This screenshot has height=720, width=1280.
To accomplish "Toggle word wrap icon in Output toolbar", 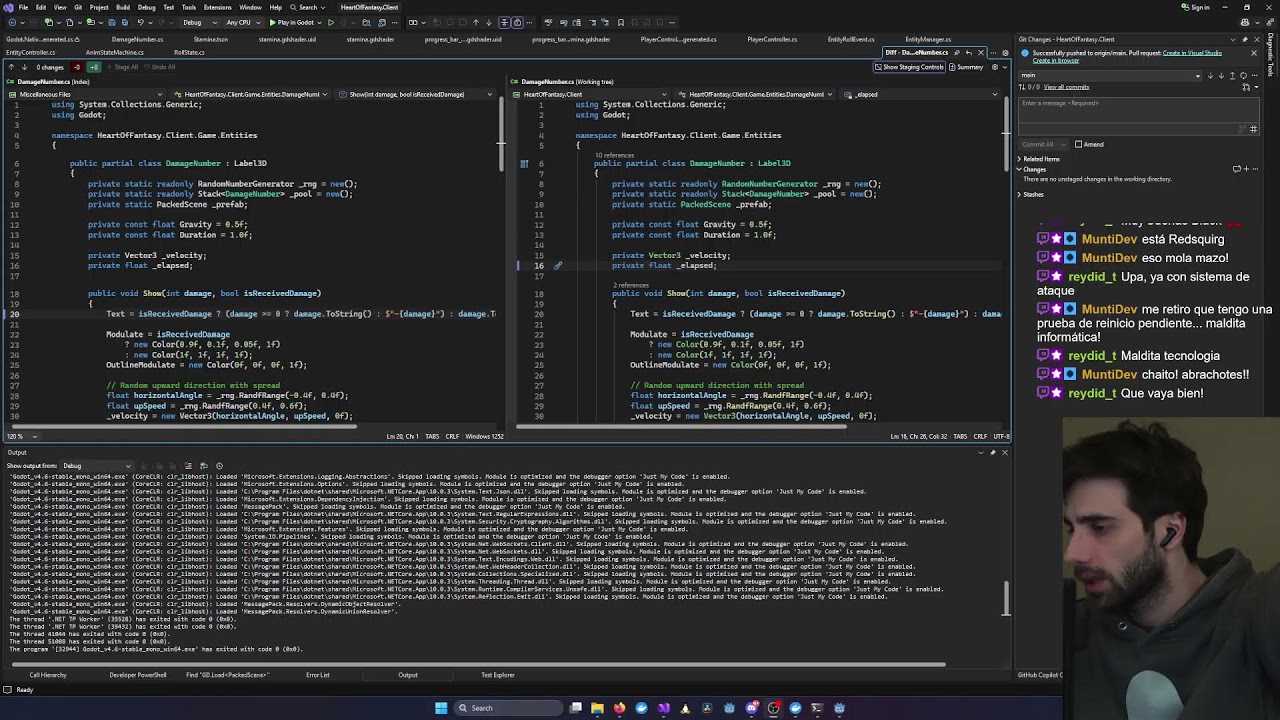I will click(204, 466).
